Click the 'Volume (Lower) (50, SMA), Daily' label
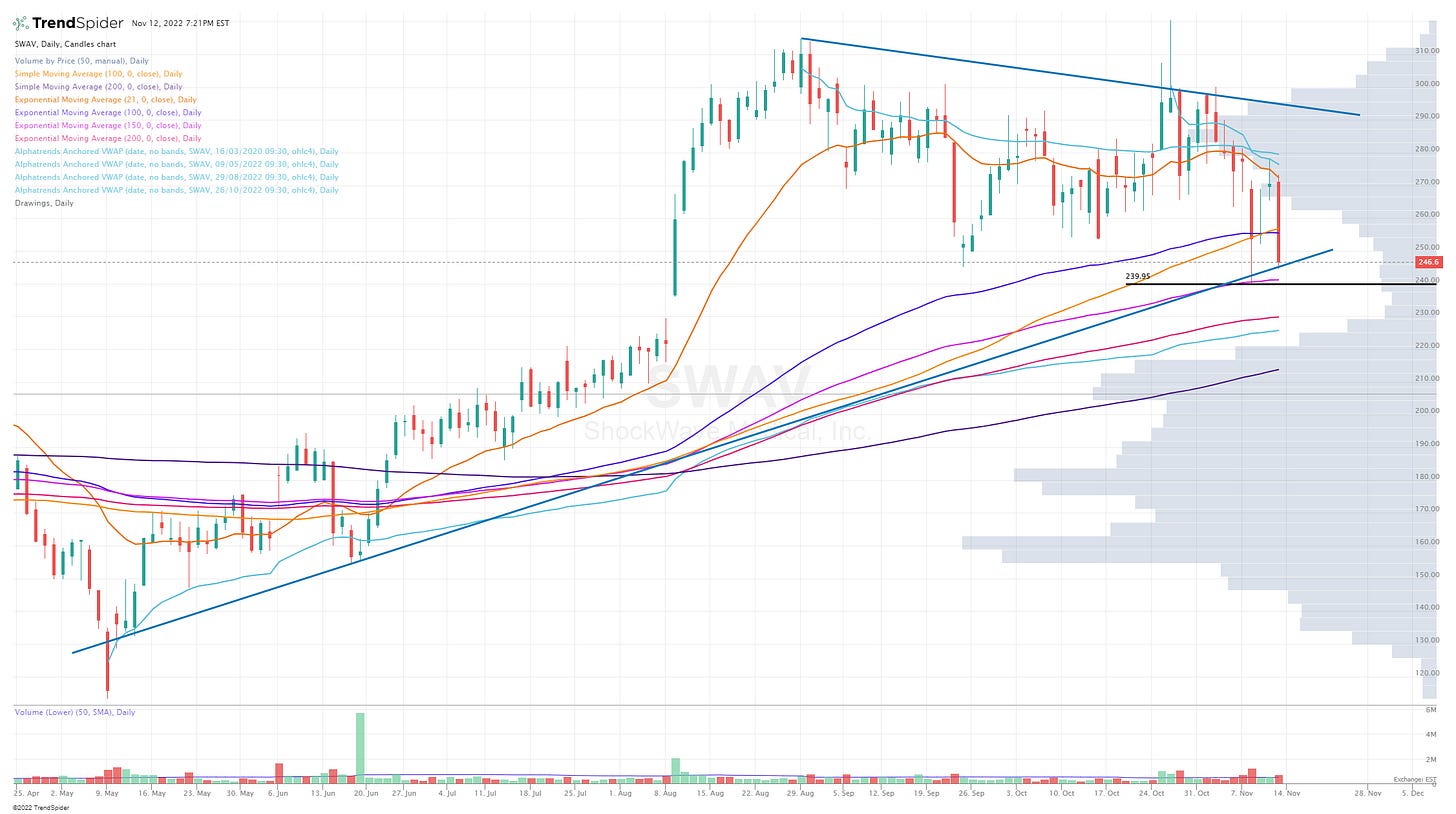The image size is (1456, 814). 74,712
